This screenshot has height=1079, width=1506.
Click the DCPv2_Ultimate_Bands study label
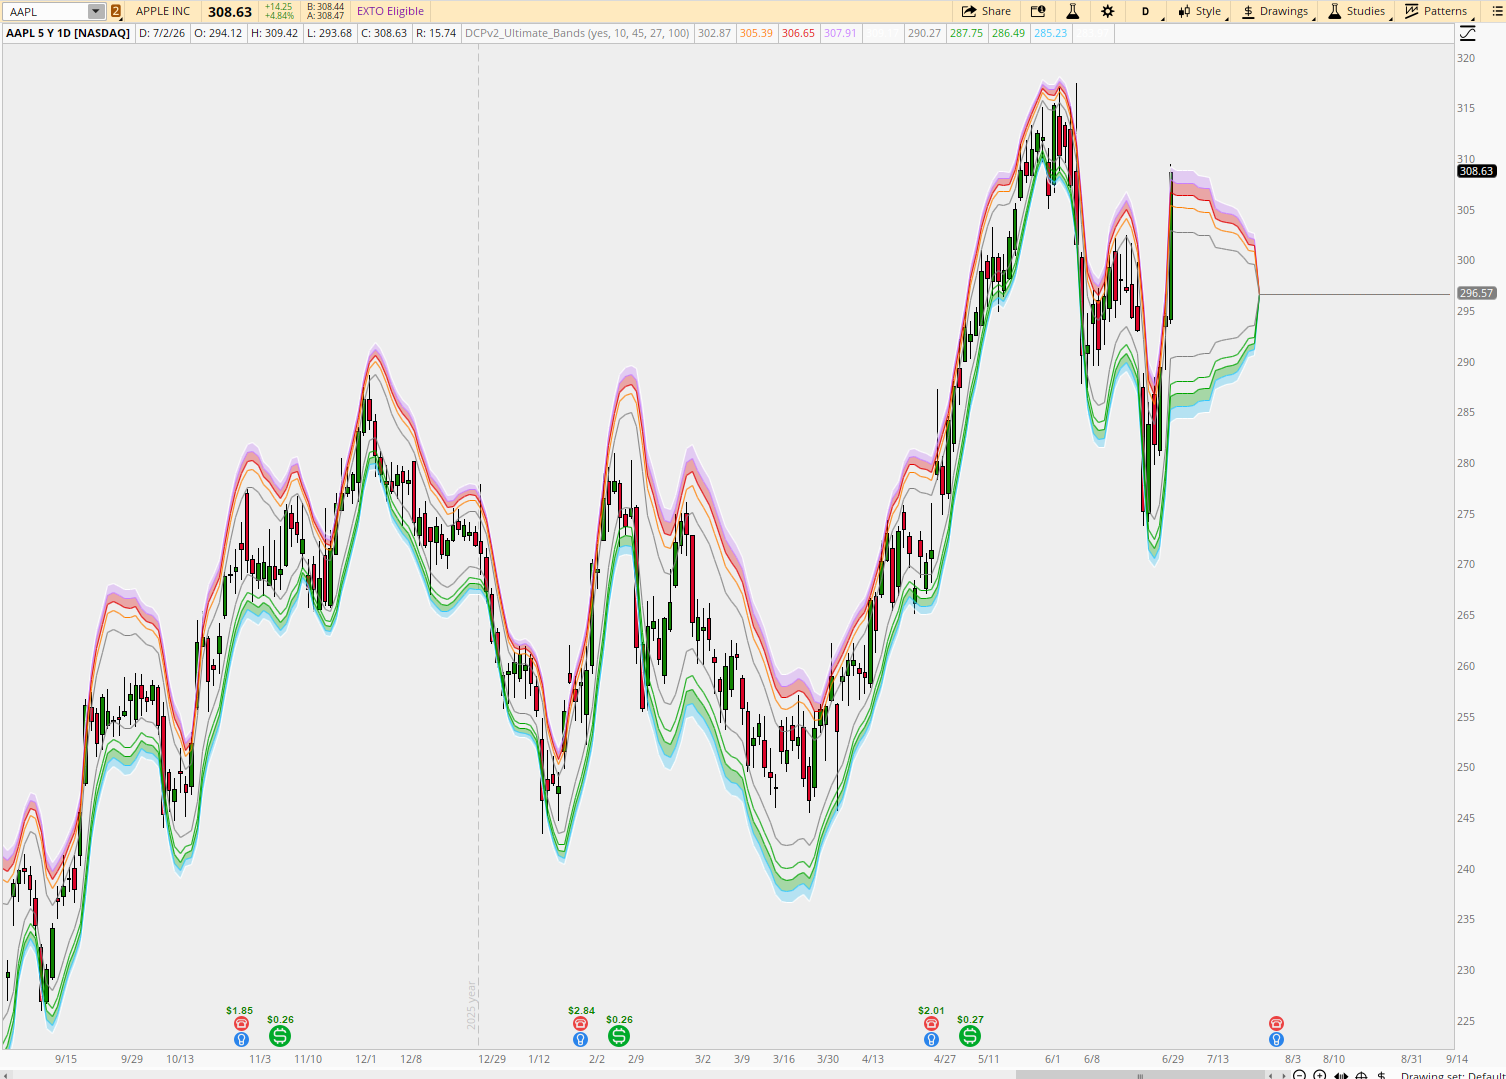point(577,33)
